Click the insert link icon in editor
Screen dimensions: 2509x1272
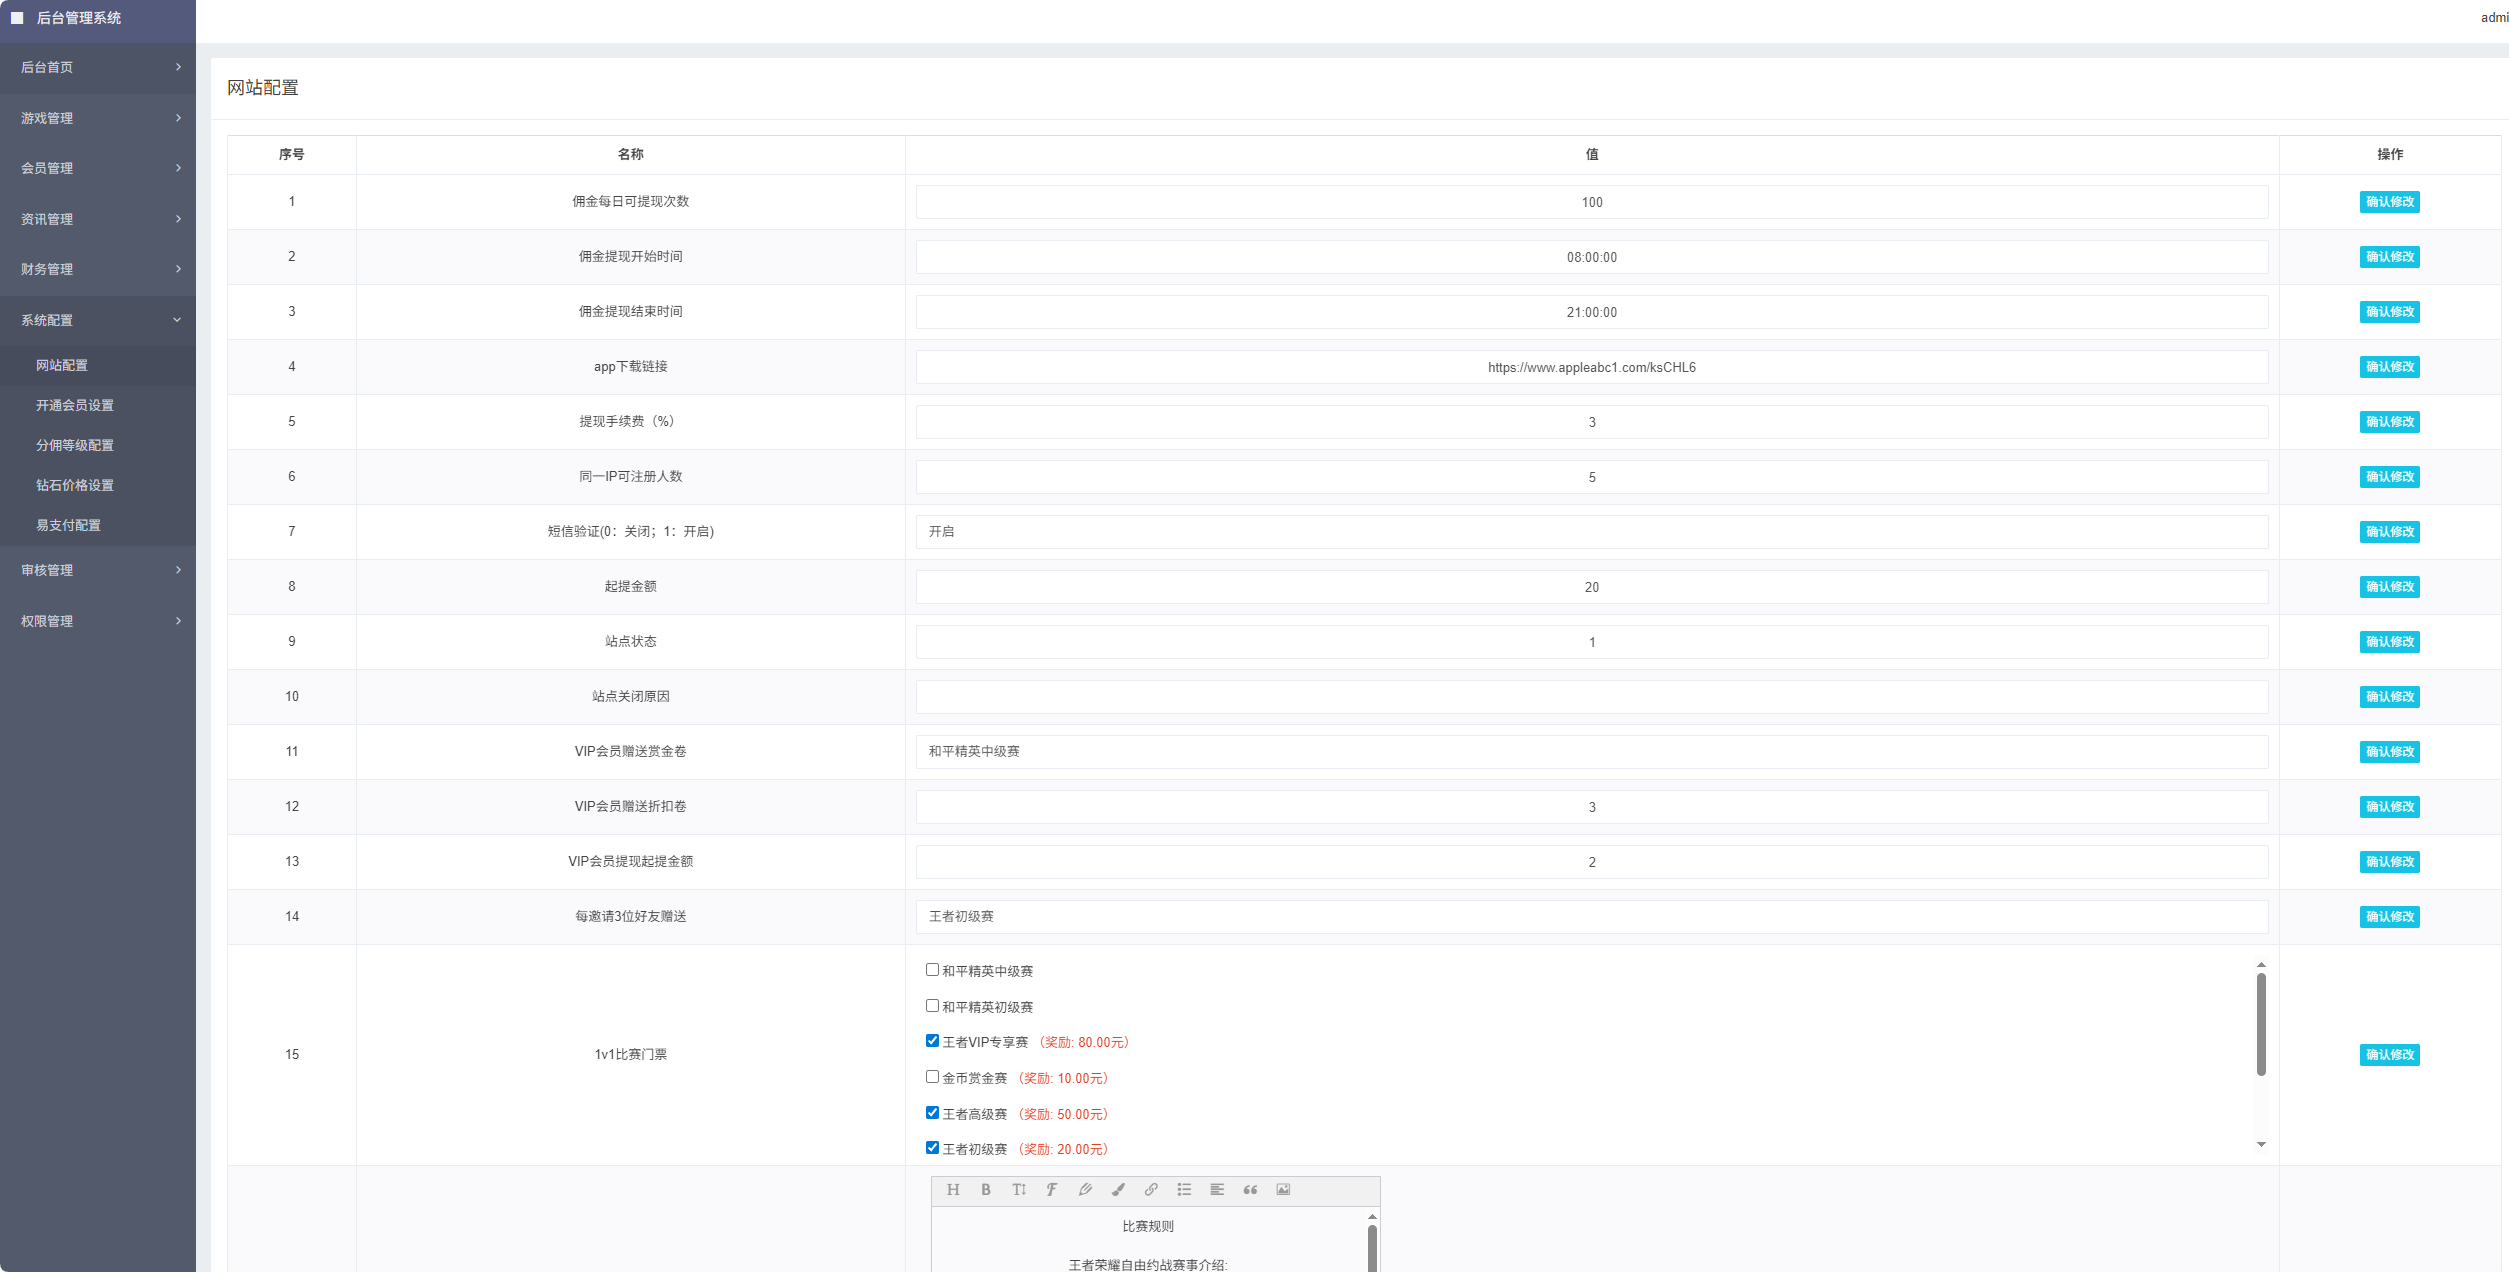(1151, 1189)
